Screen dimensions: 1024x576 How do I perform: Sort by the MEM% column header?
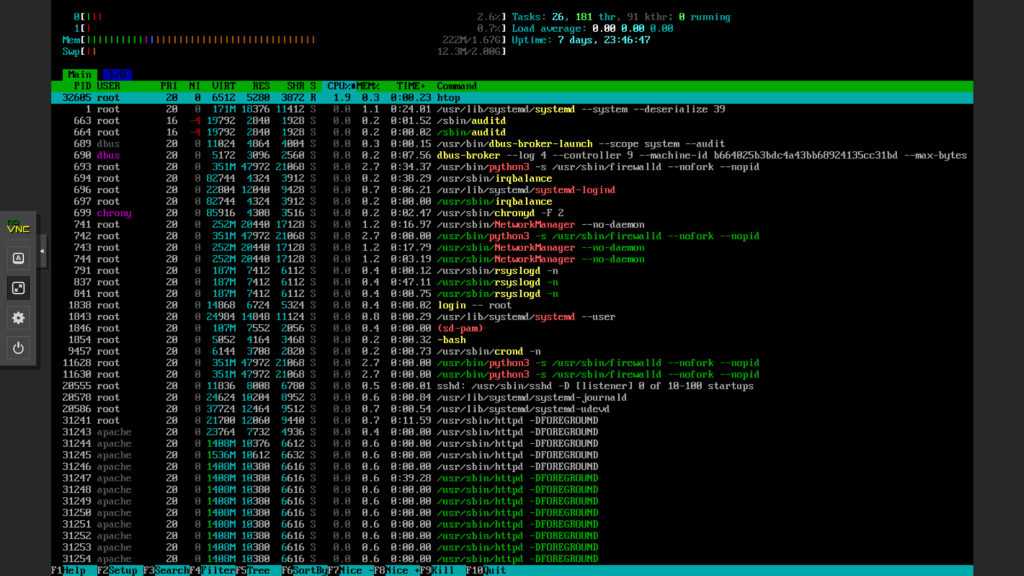pyautogui.click(x=368, y=86)
